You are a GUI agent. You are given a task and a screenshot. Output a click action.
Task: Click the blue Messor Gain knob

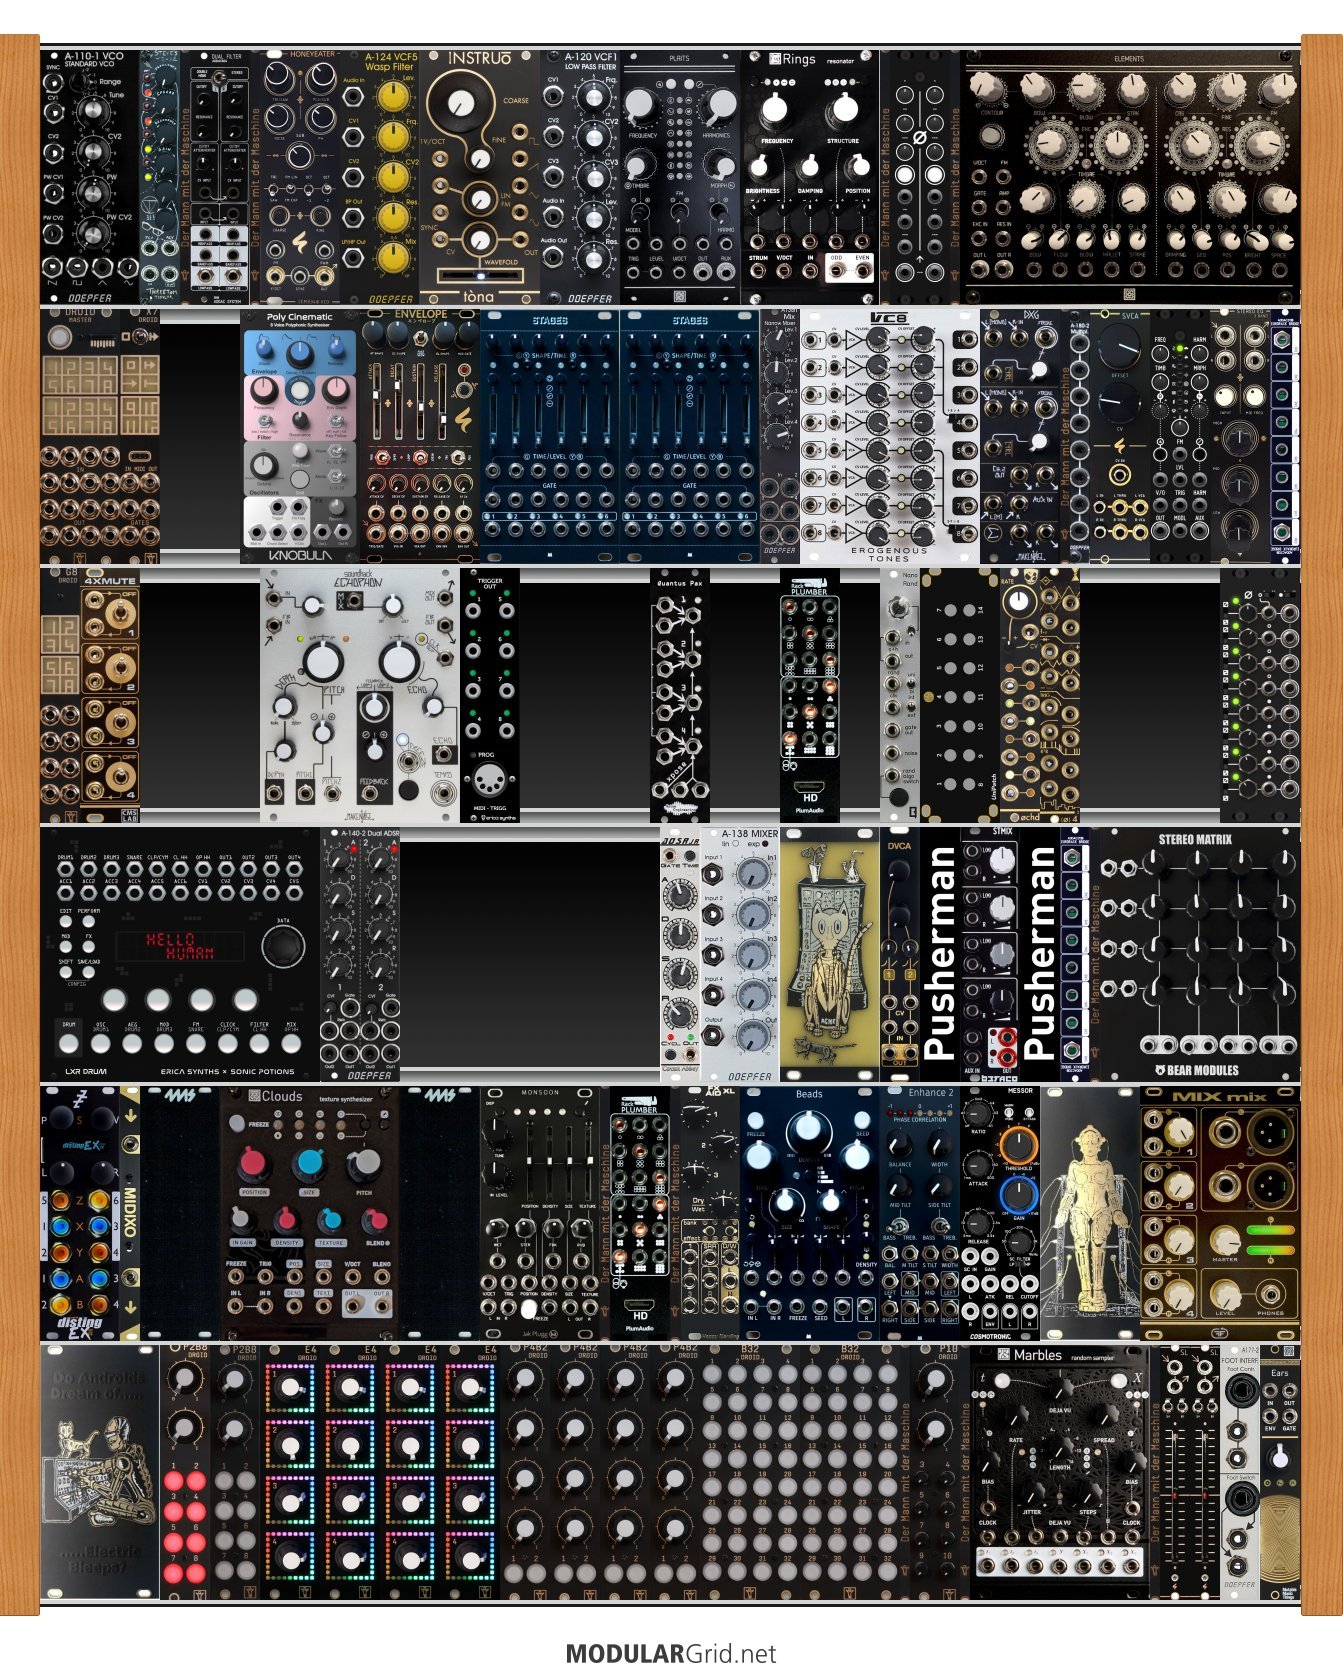(x=1017, y=1193)
